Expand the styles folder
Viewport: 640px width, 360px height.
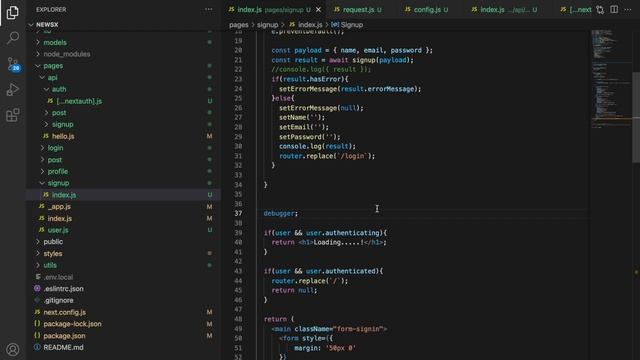pyautogui.click(x=53, y=253)
